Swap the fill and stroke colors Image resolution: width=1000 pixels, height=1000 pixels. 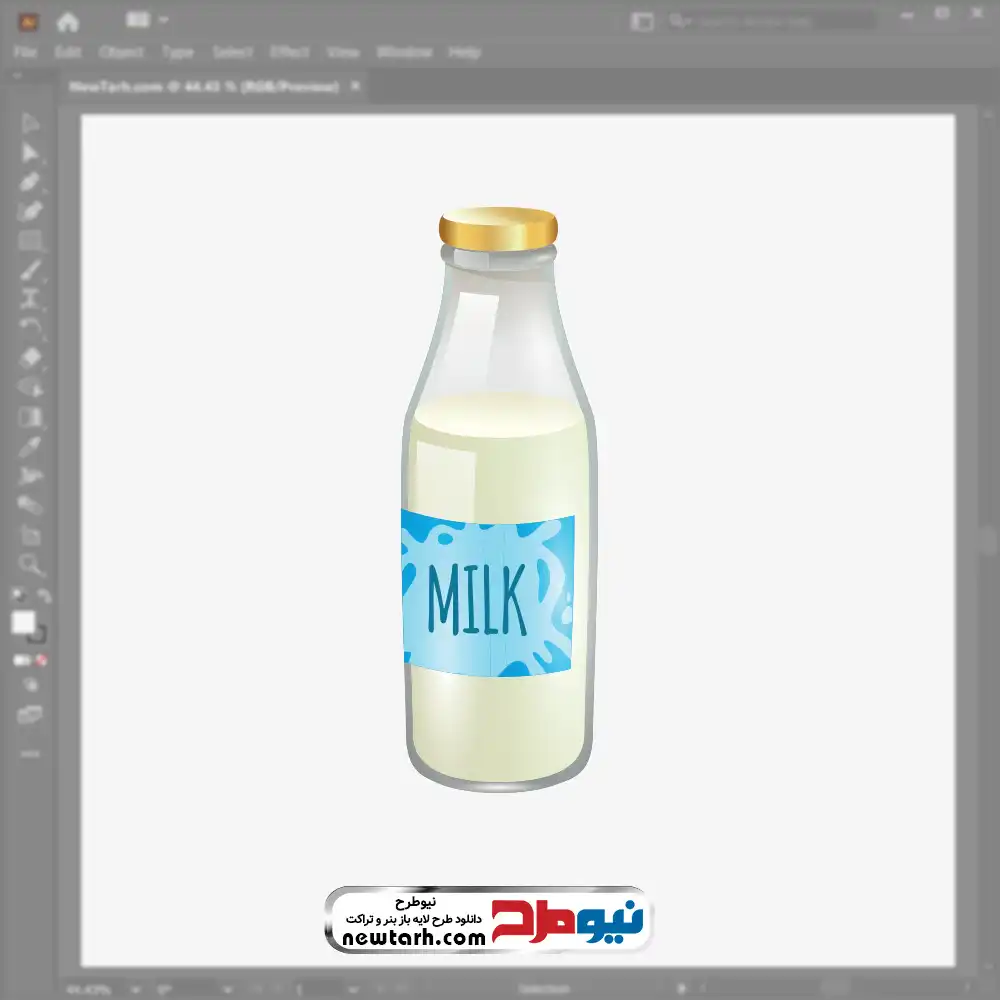click(44, 596)
